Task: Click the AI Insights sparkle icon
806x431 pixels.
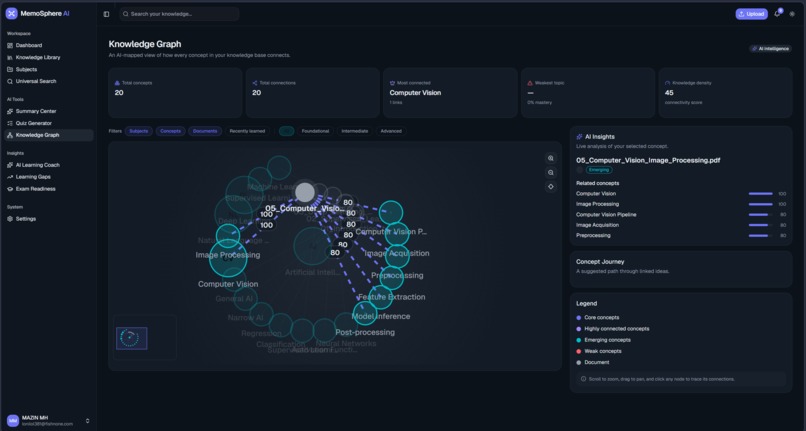Action: pos(579,137)
